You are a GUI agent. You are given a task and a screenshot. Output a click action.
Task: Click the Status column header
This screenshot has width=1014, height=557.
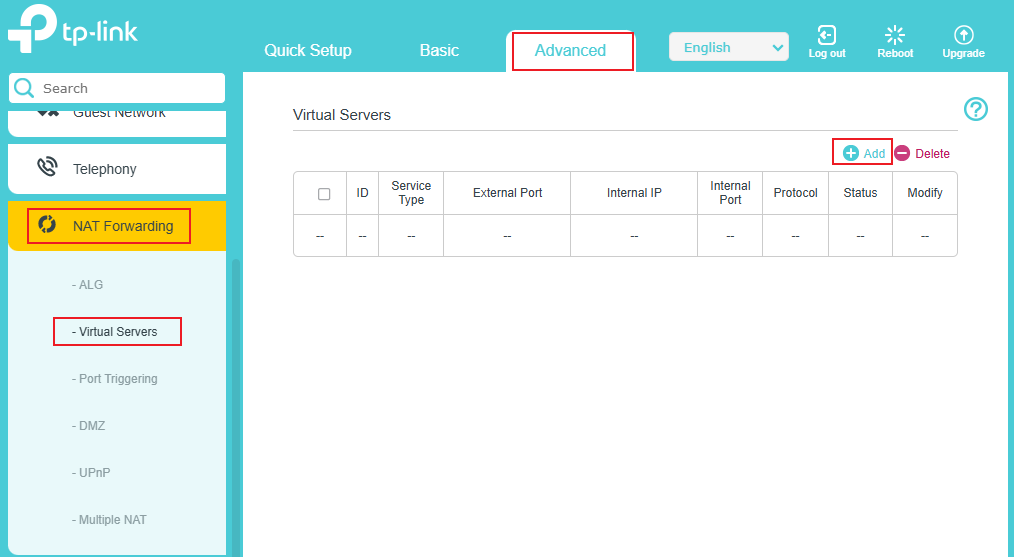tap(860, 193)
